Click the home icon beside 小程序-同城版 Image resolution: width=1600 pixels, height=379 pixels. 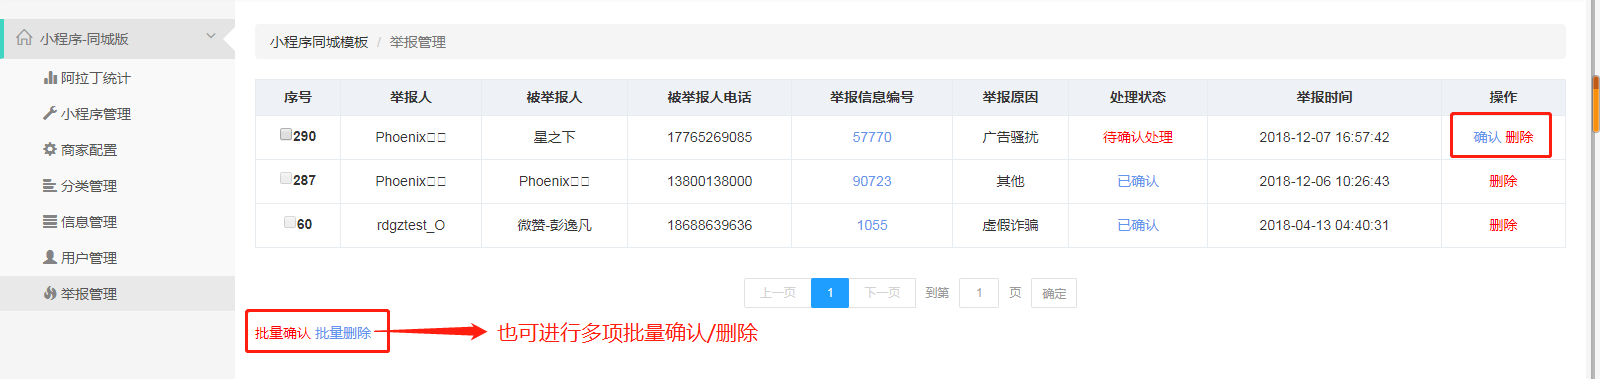click(x=24, y=38)
